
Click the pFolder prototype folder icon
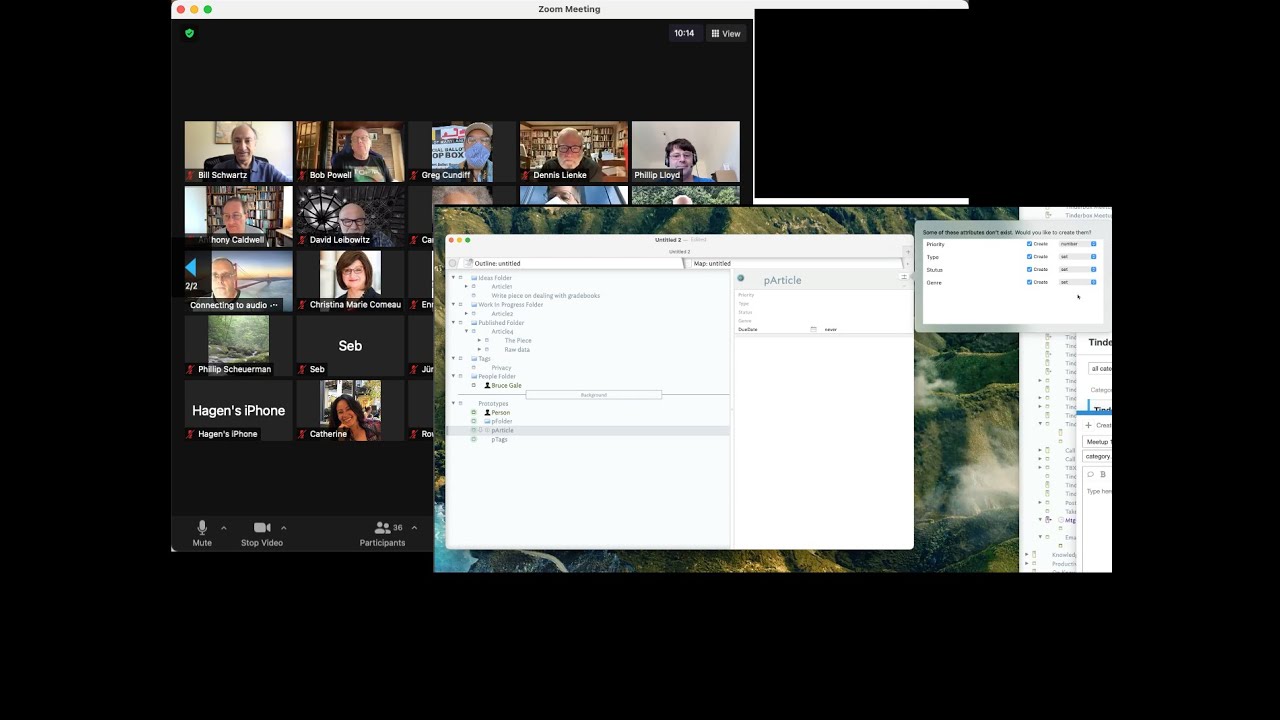coord(487,421)
